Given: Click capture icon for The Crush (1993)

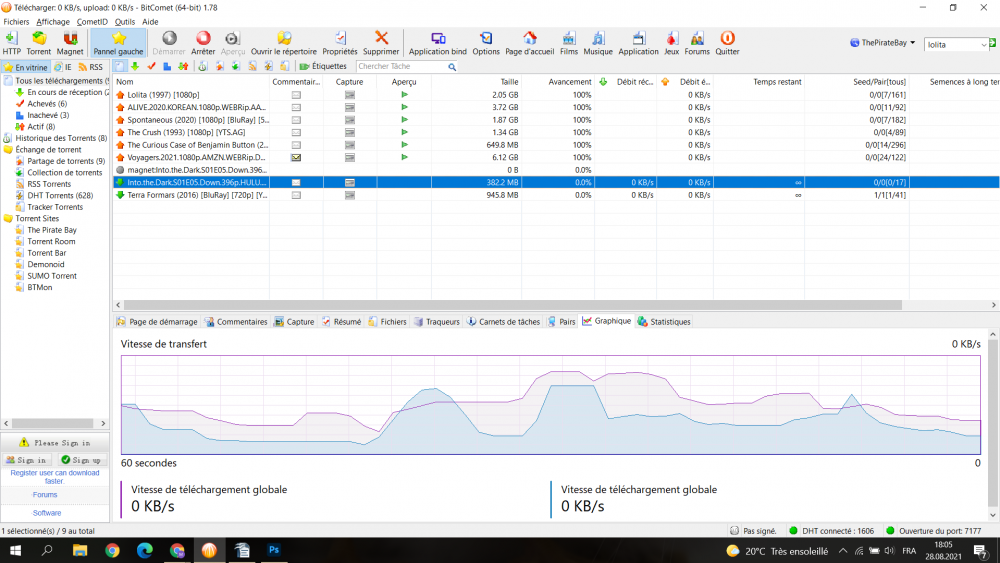Looking at the screenshot, I should point(349,133).
